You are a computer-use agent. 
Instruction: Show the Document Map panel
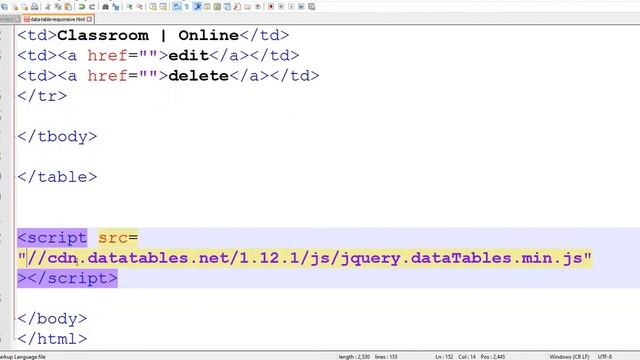tap(217, 7)
